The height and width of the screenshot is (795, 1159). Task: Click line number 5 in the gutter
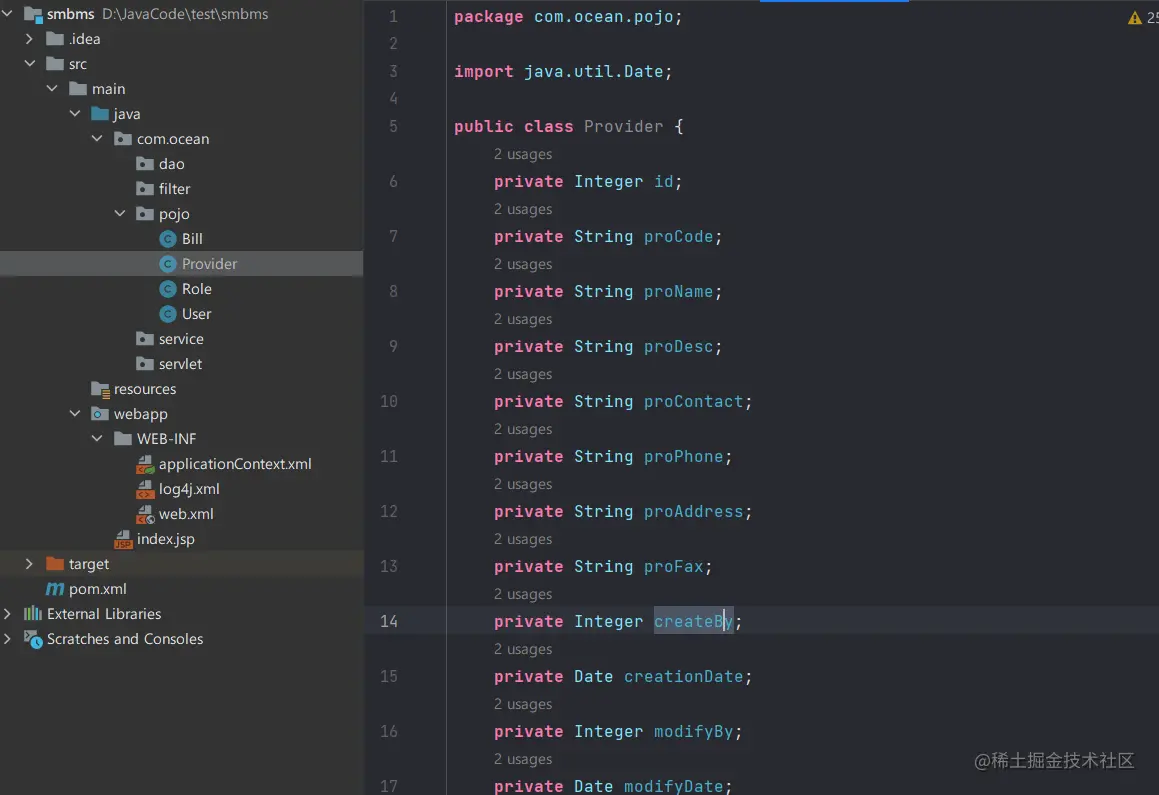pos(393,127)
